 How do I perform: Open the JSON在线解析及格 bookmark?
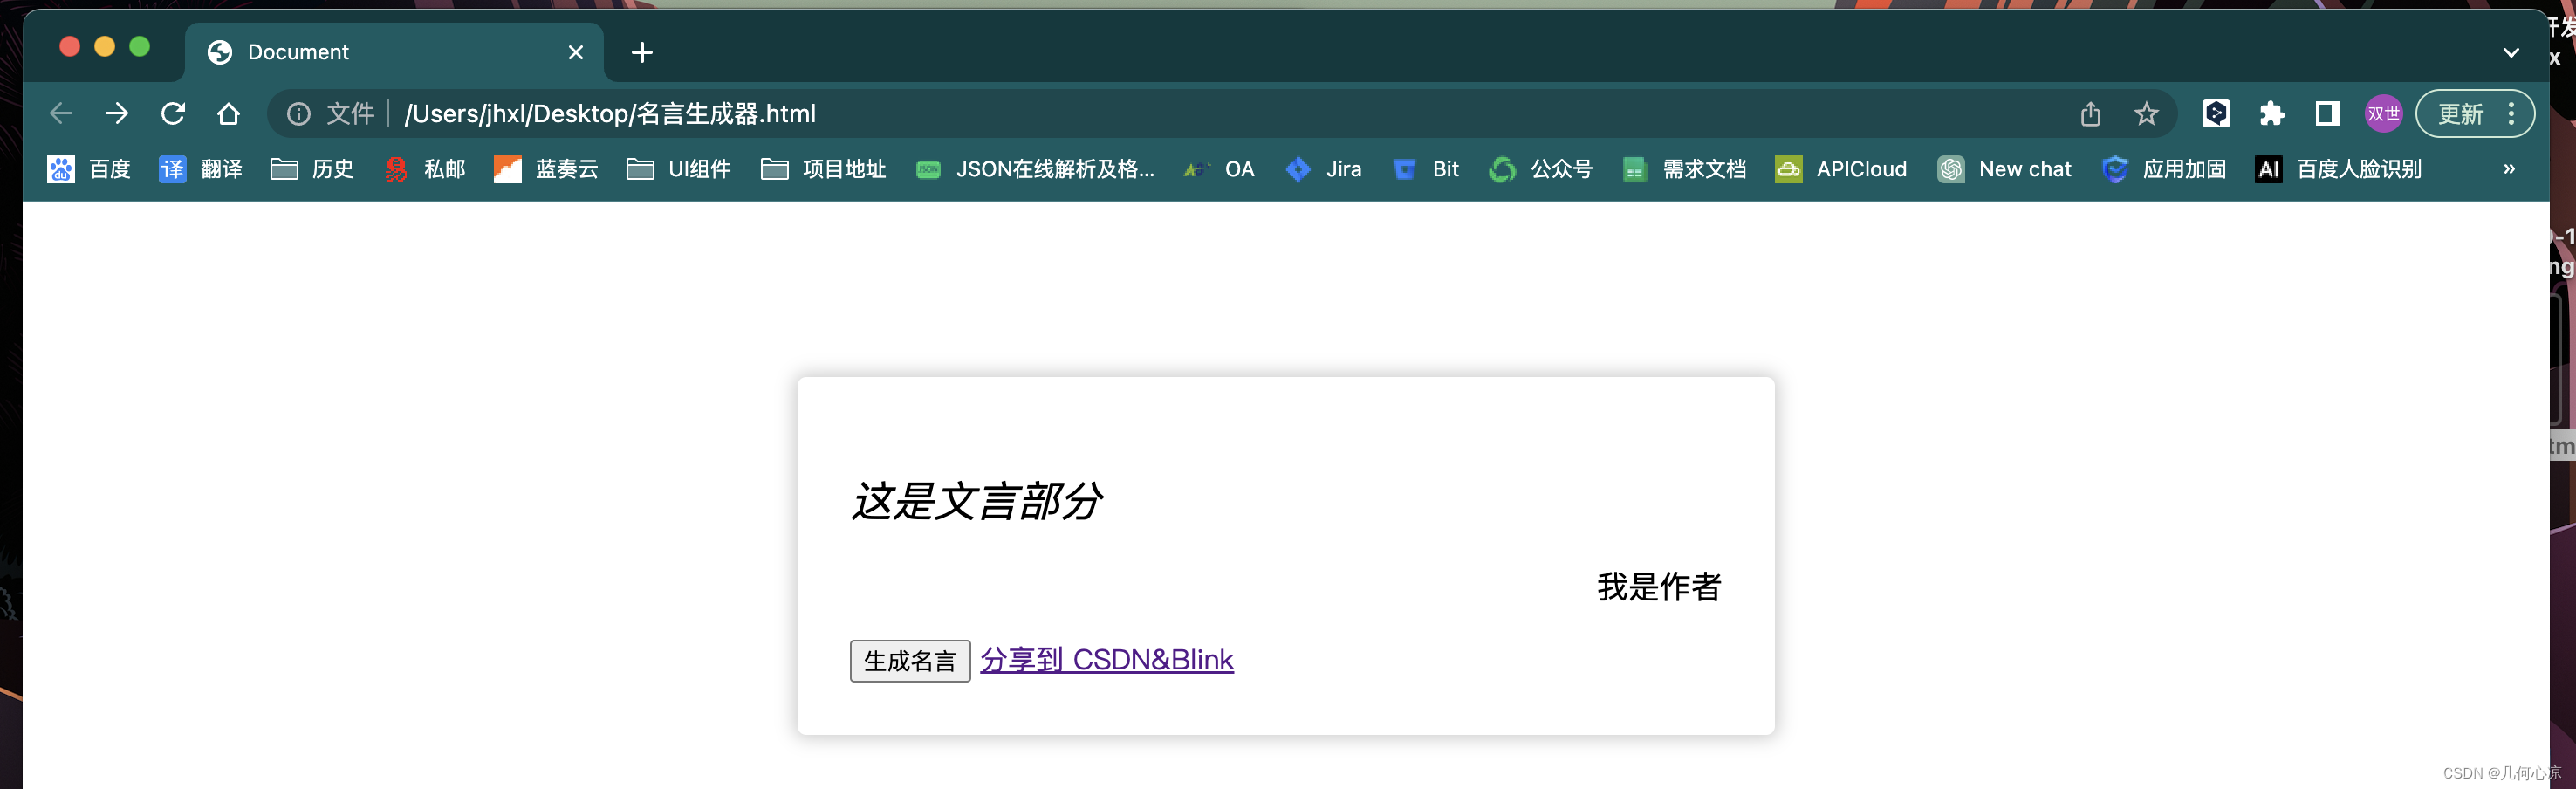pyautogui.click(x=1035, y=169)
